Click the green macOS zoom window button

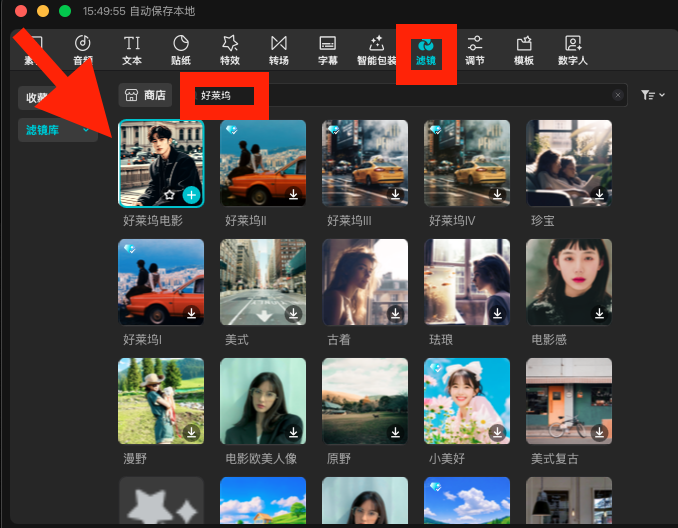(x=65, y=11)
